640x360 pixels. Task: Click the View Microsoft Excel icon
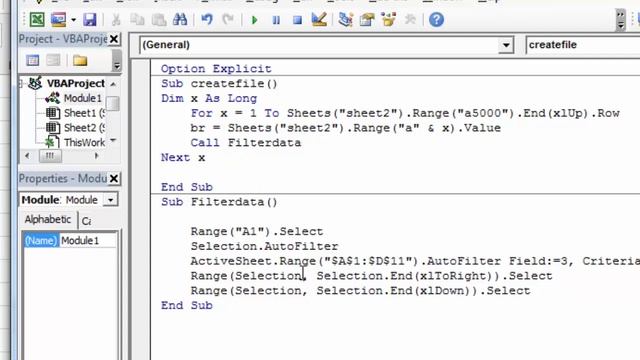pos(37,20)
